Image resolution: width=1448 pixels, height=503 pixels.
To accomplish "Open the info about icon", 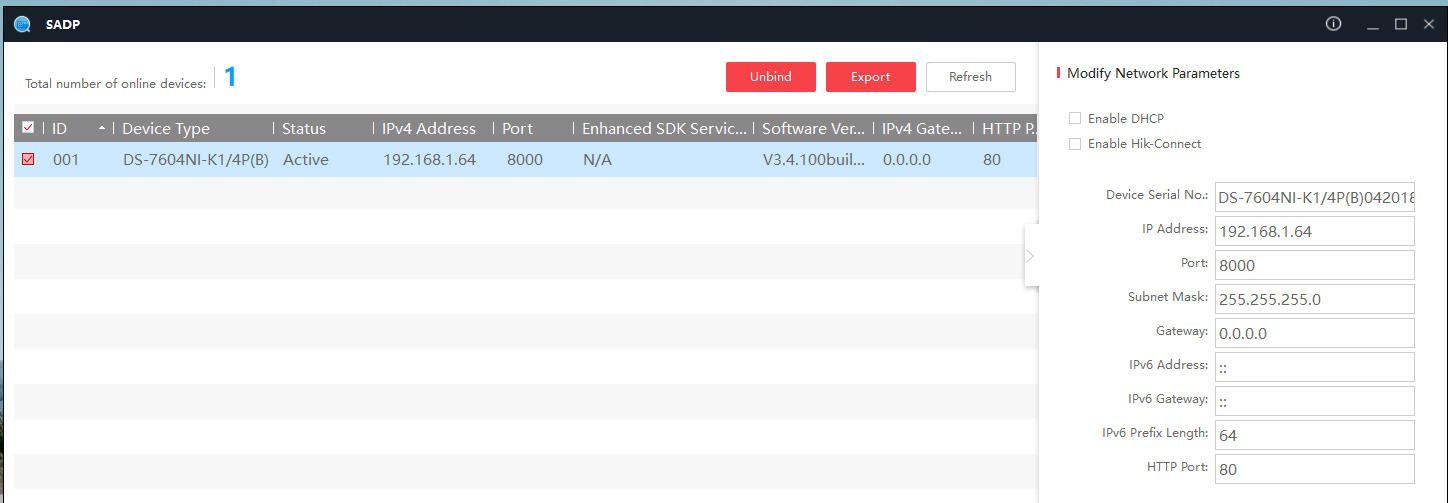I will pos(1333,24).
